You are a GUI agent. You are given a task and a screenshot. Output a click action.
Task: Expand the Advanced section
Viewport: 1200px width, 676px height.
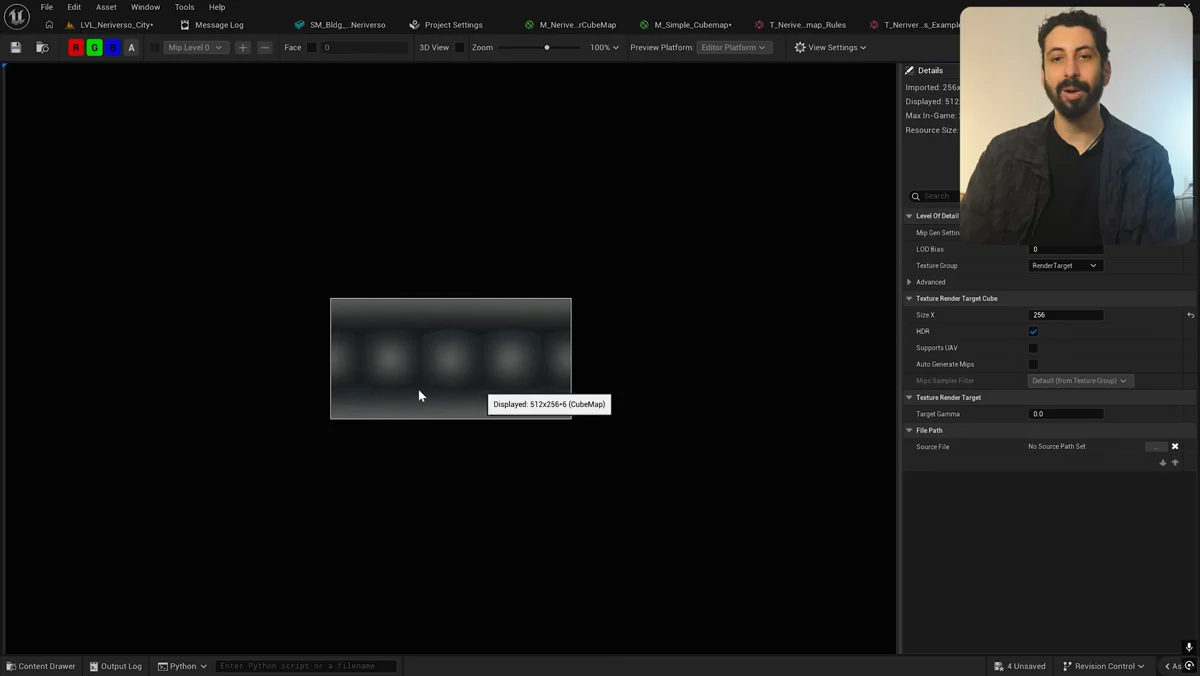click(x=909, y=282)
